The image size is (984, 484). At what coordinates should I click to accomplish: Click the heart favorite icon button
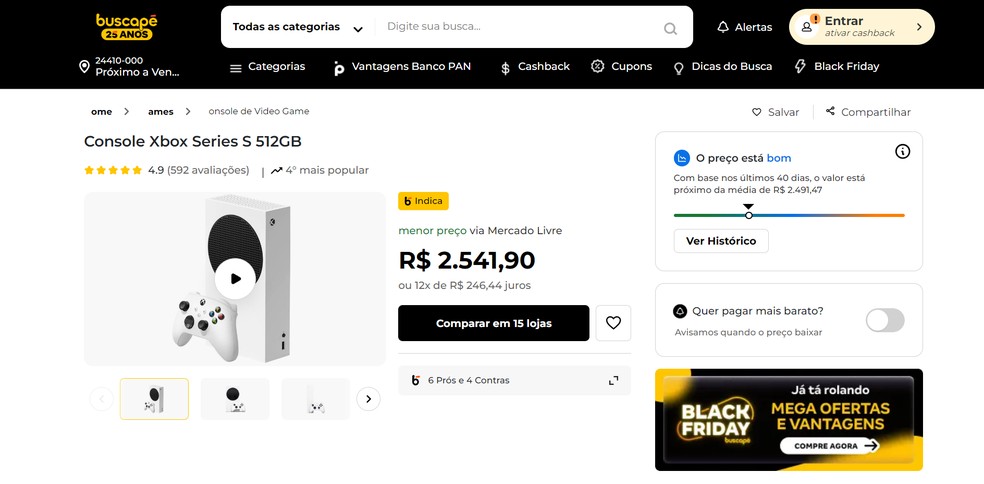point(613,323)
